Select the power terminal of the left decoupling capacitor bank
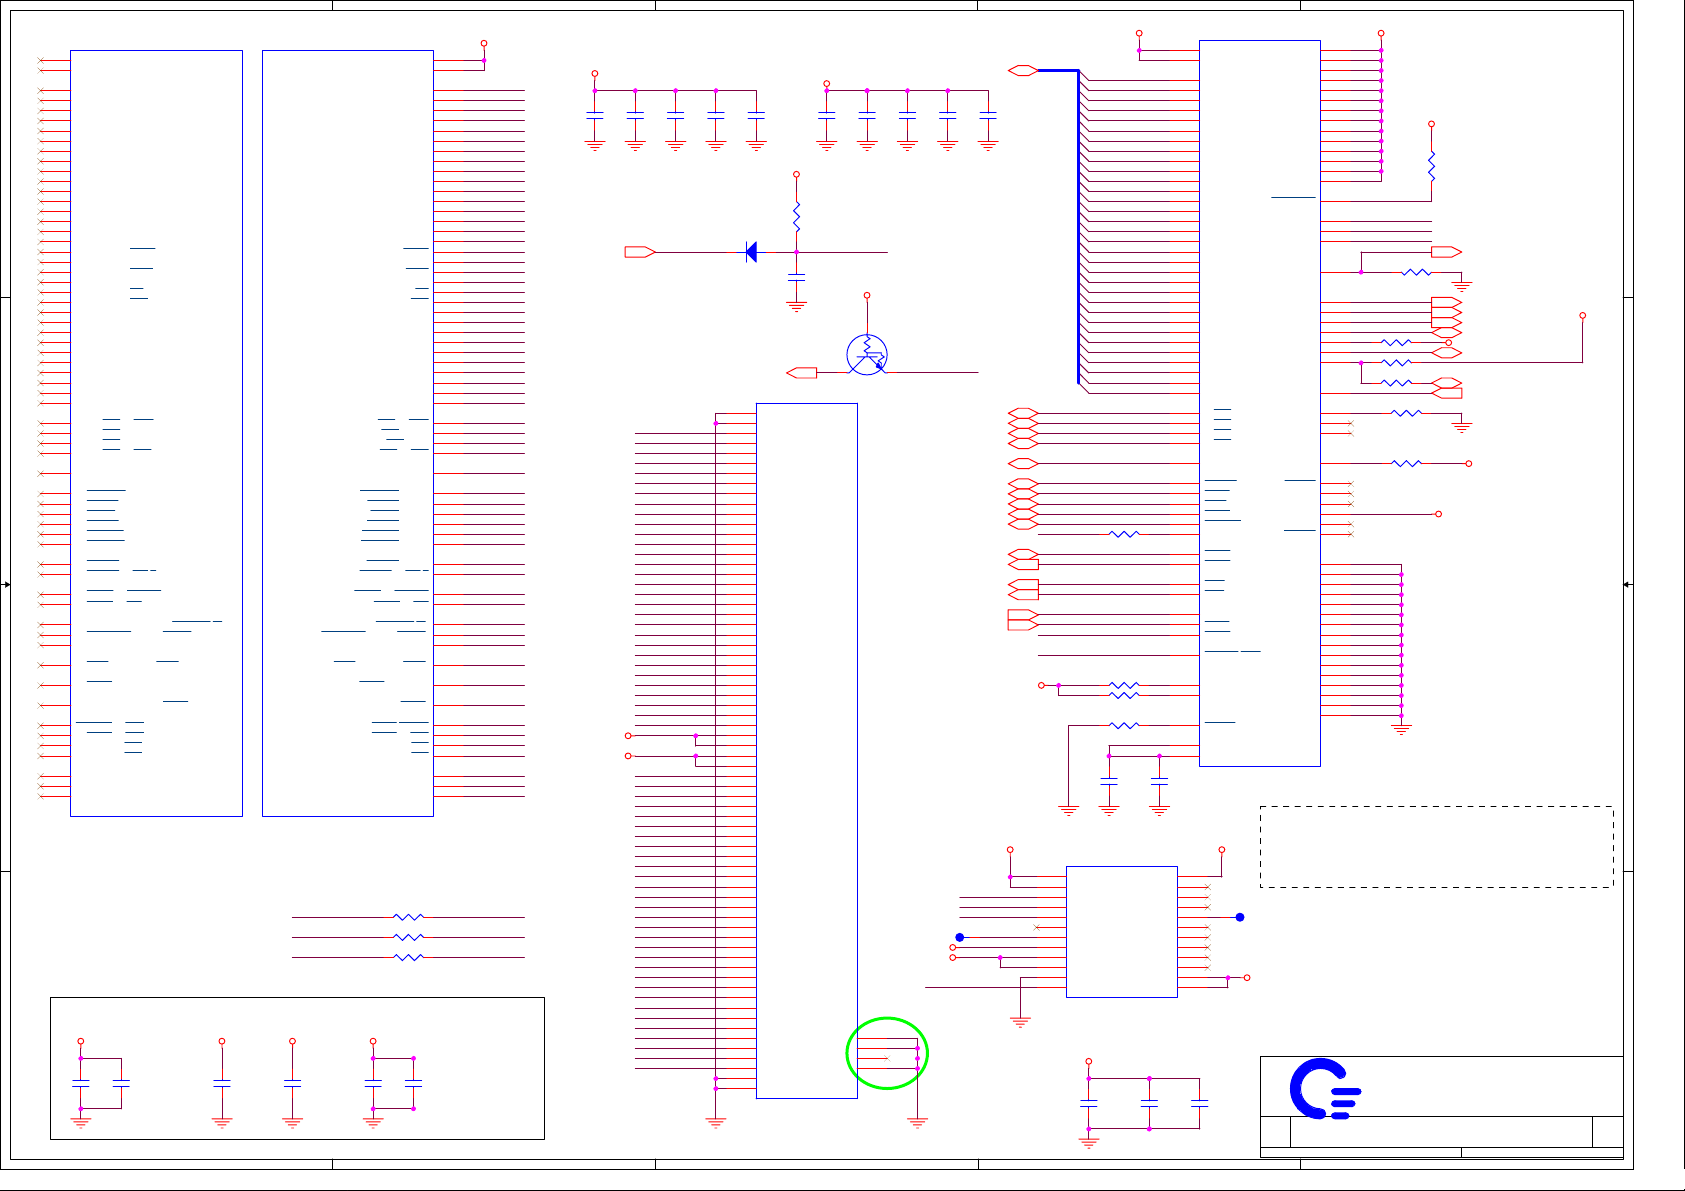Viewport: 1685px width, 1191px height. click(595, 73)
